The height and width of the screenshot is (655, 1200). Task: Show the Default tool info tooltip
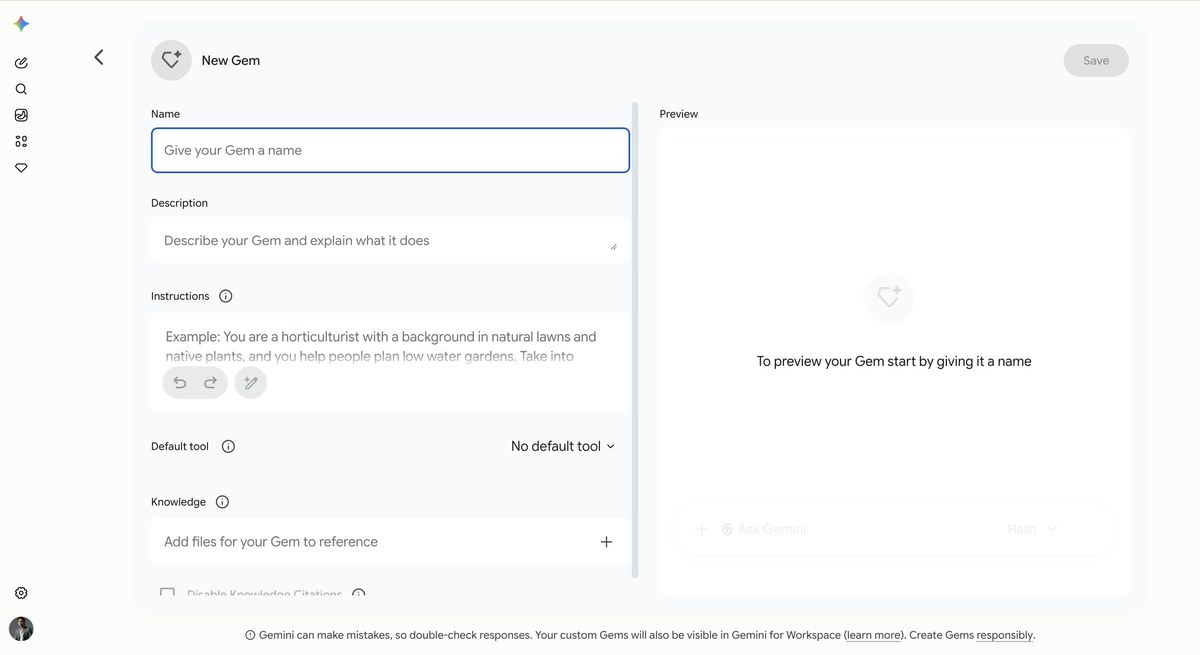pyautogui.click(x=228, y=446)
